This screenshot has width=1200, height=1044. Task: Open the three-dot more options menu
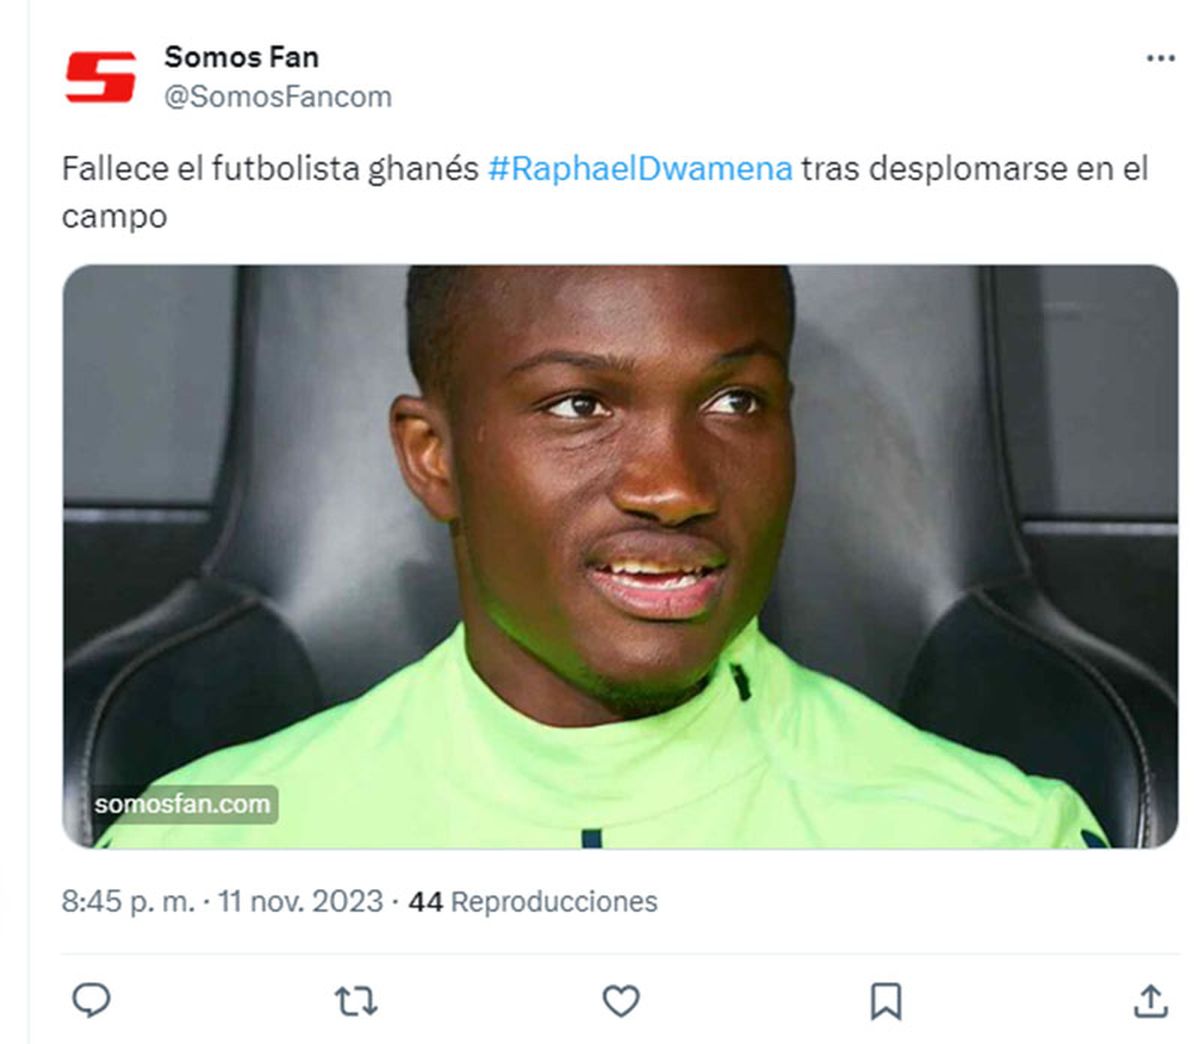pyautogui.click(x=1160, y=58)
